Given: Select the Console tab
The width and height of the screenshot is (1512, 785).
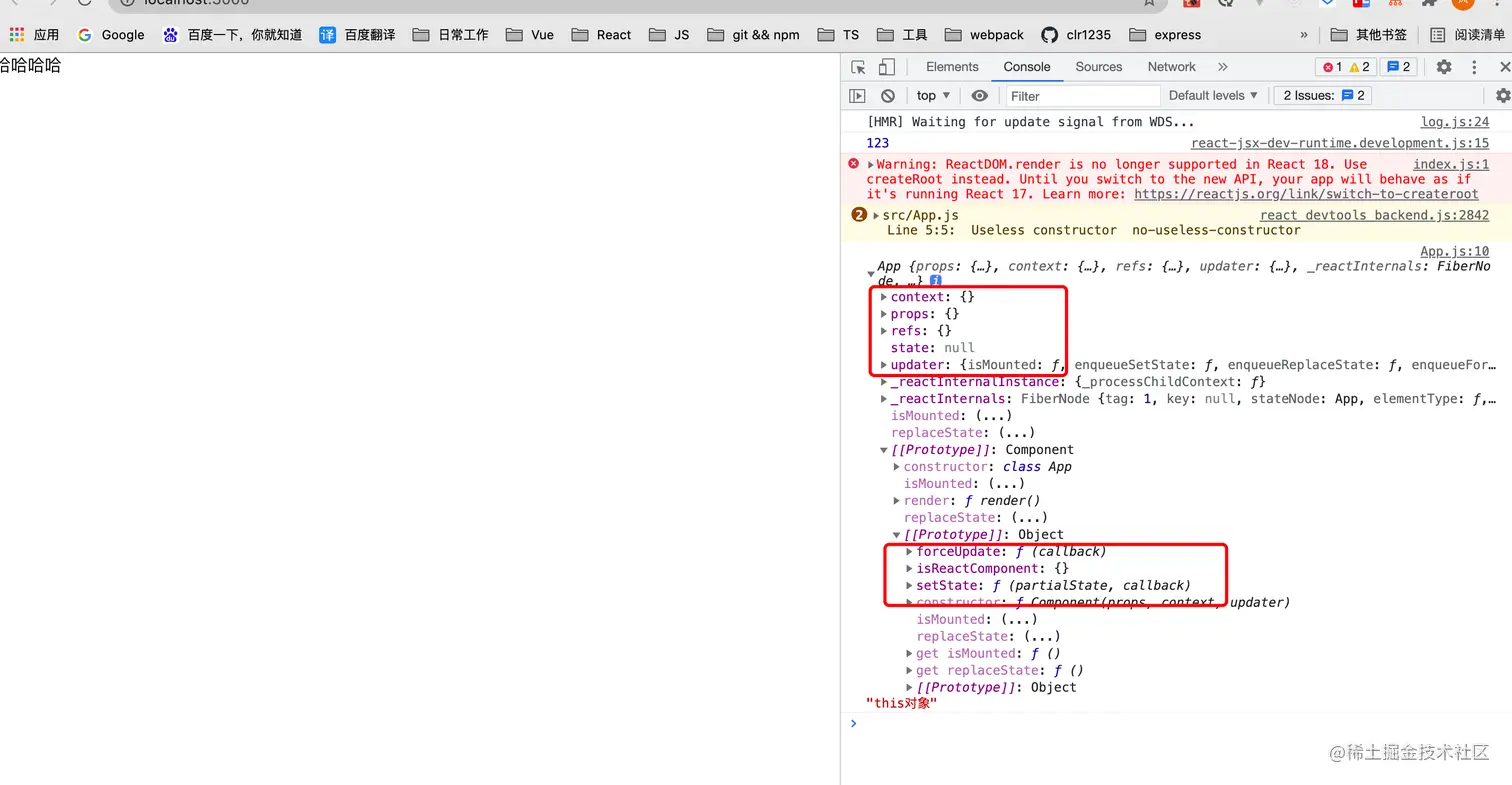Looking at the screenshot, I should pos(1027,67).
